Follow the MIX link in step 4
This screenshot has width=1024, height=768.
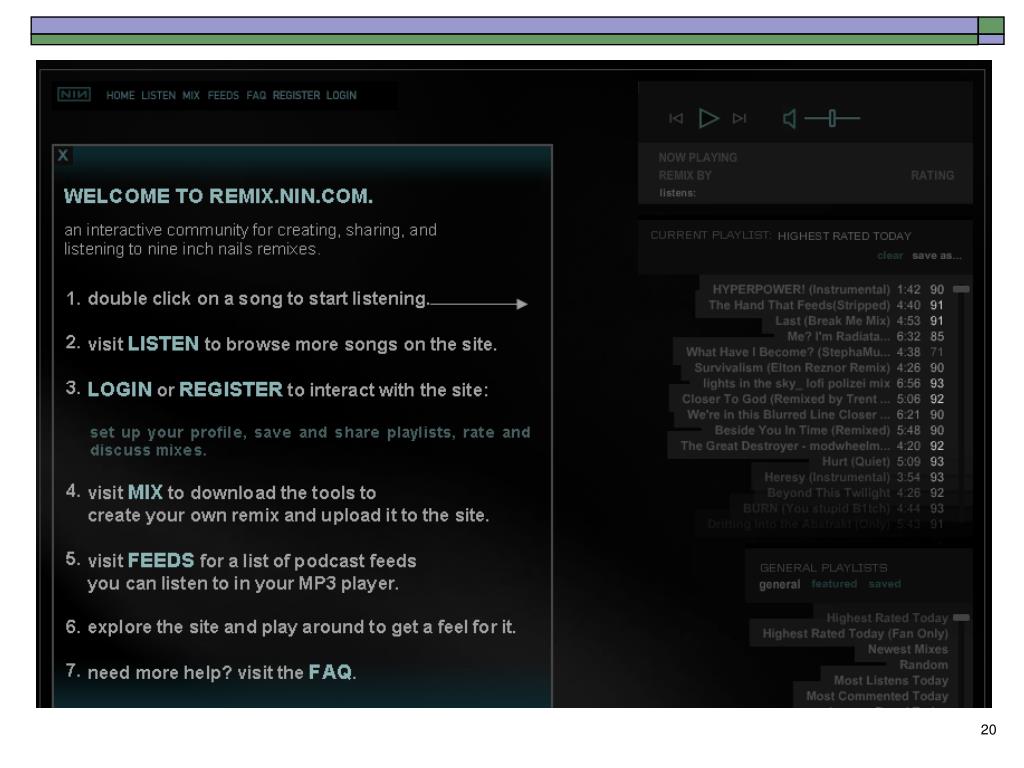[145, 492]
